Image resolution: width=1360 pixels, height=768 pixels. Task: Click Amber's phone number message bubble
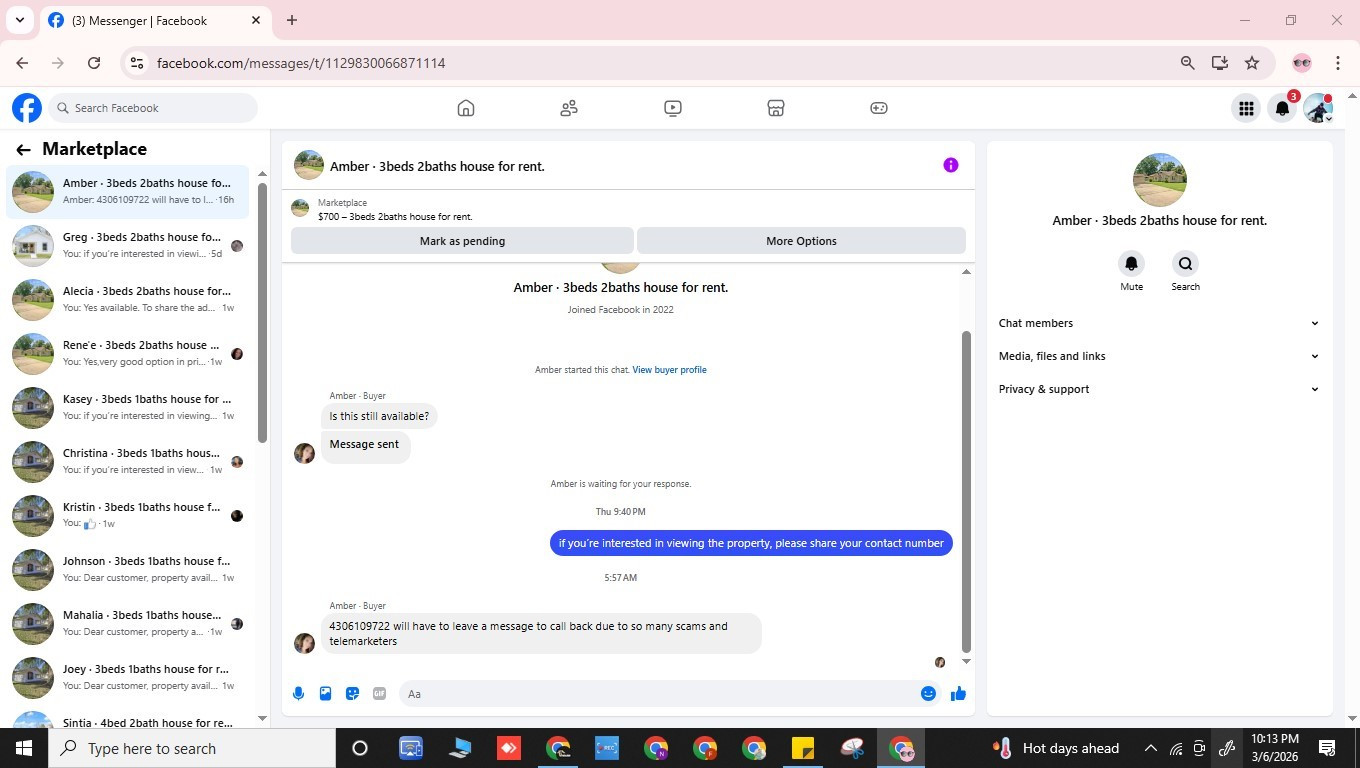pos(541,633)
